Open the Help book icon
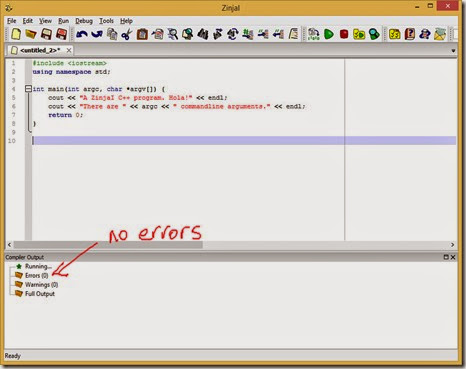Image resolution: width=466 pixels, height=369 pixels. point(410,34)
